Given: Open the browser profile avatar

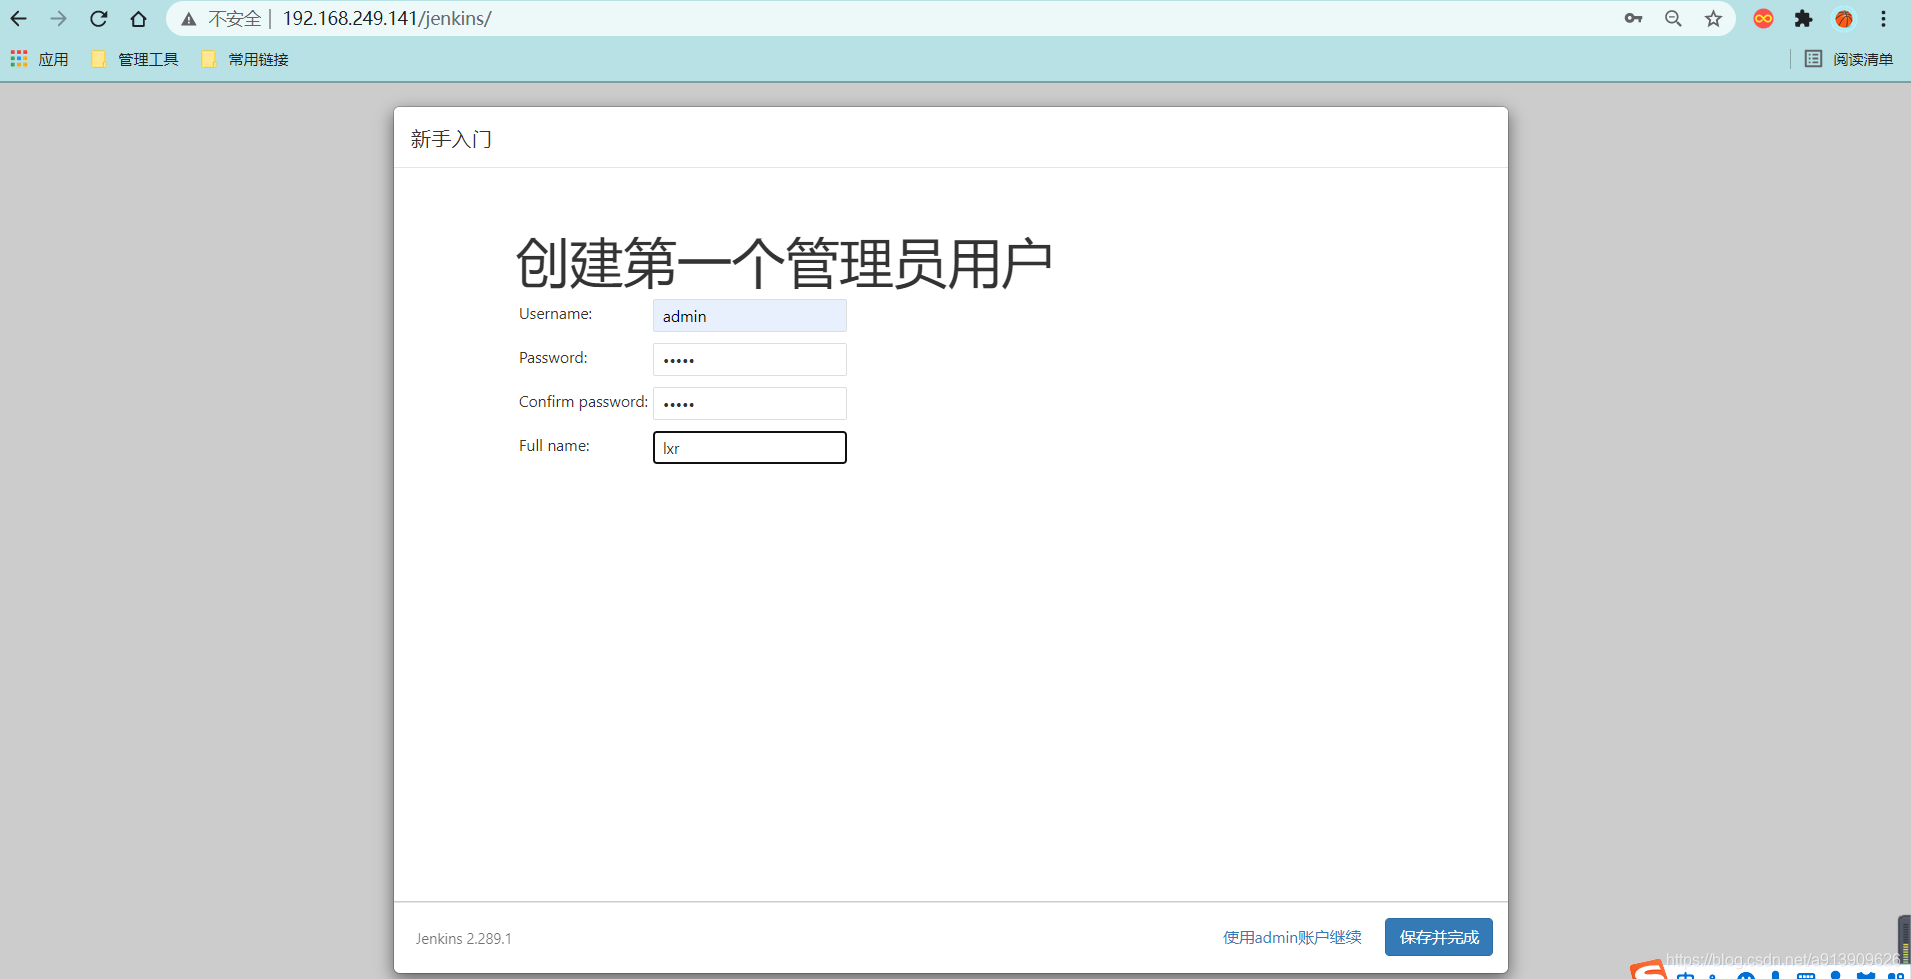Looking at the screenshot, I should 1844,19.
